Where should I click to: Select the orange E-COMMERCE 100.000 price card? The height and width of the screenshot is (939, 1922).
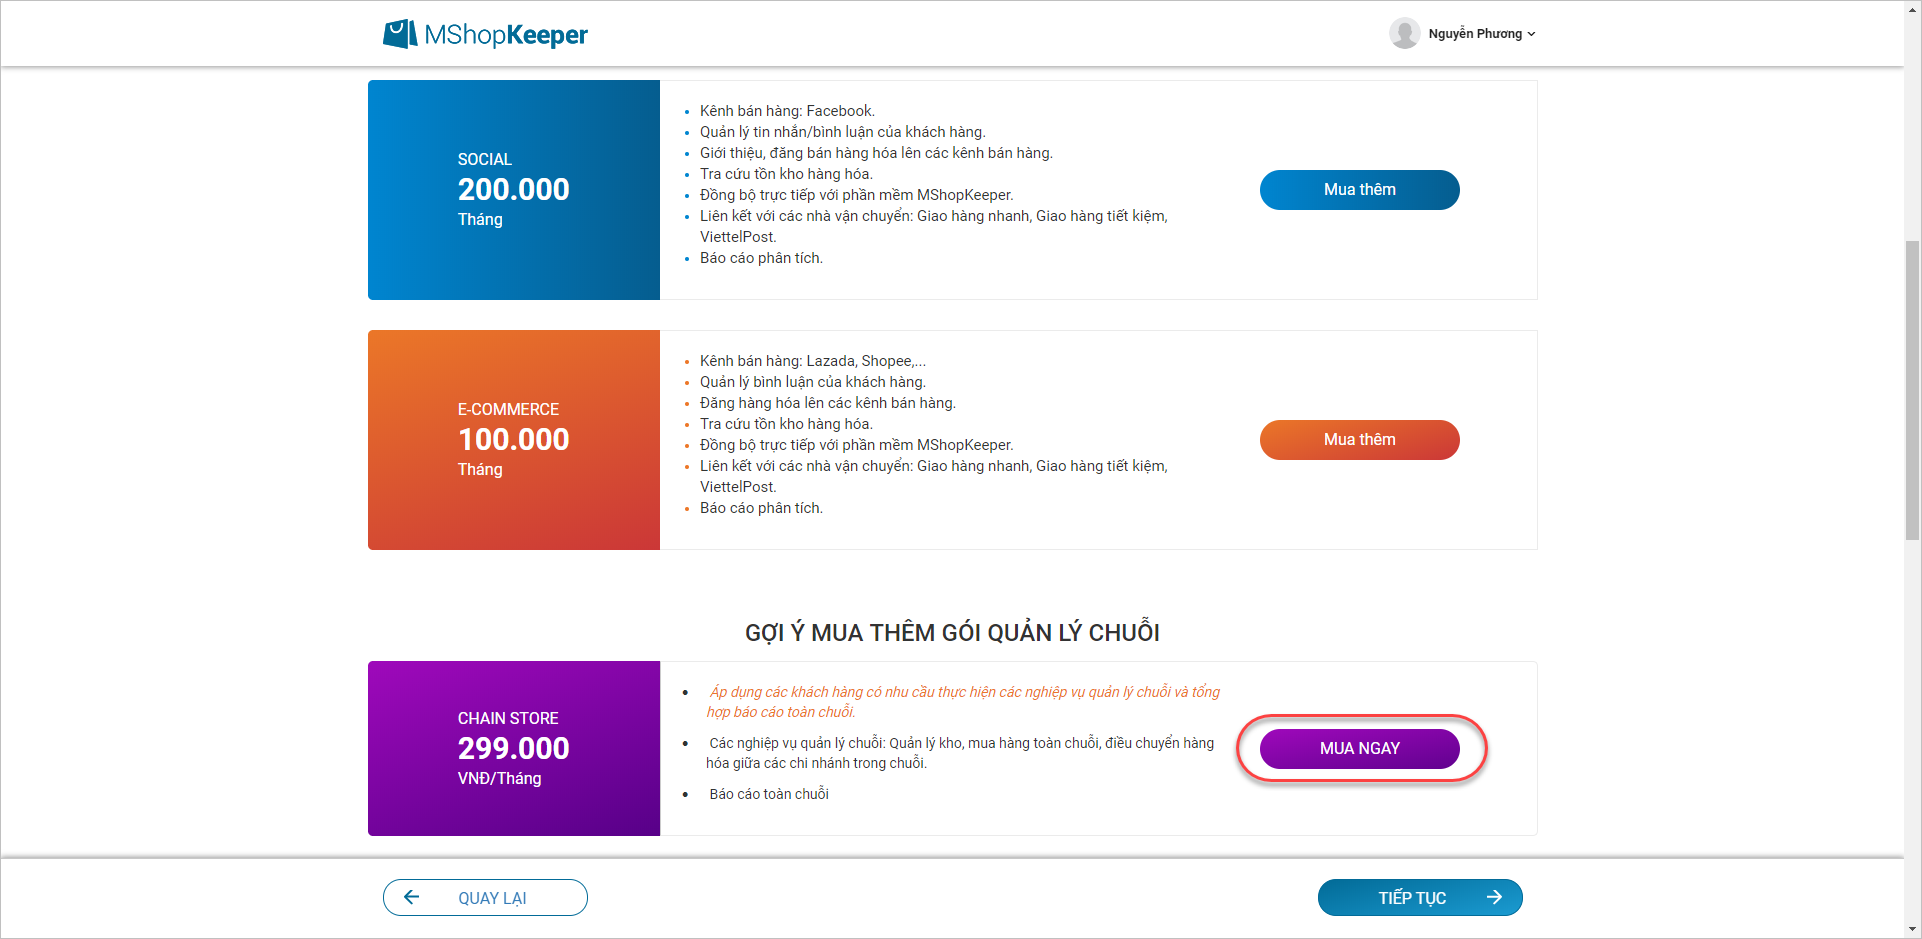(x=514, y=440)
